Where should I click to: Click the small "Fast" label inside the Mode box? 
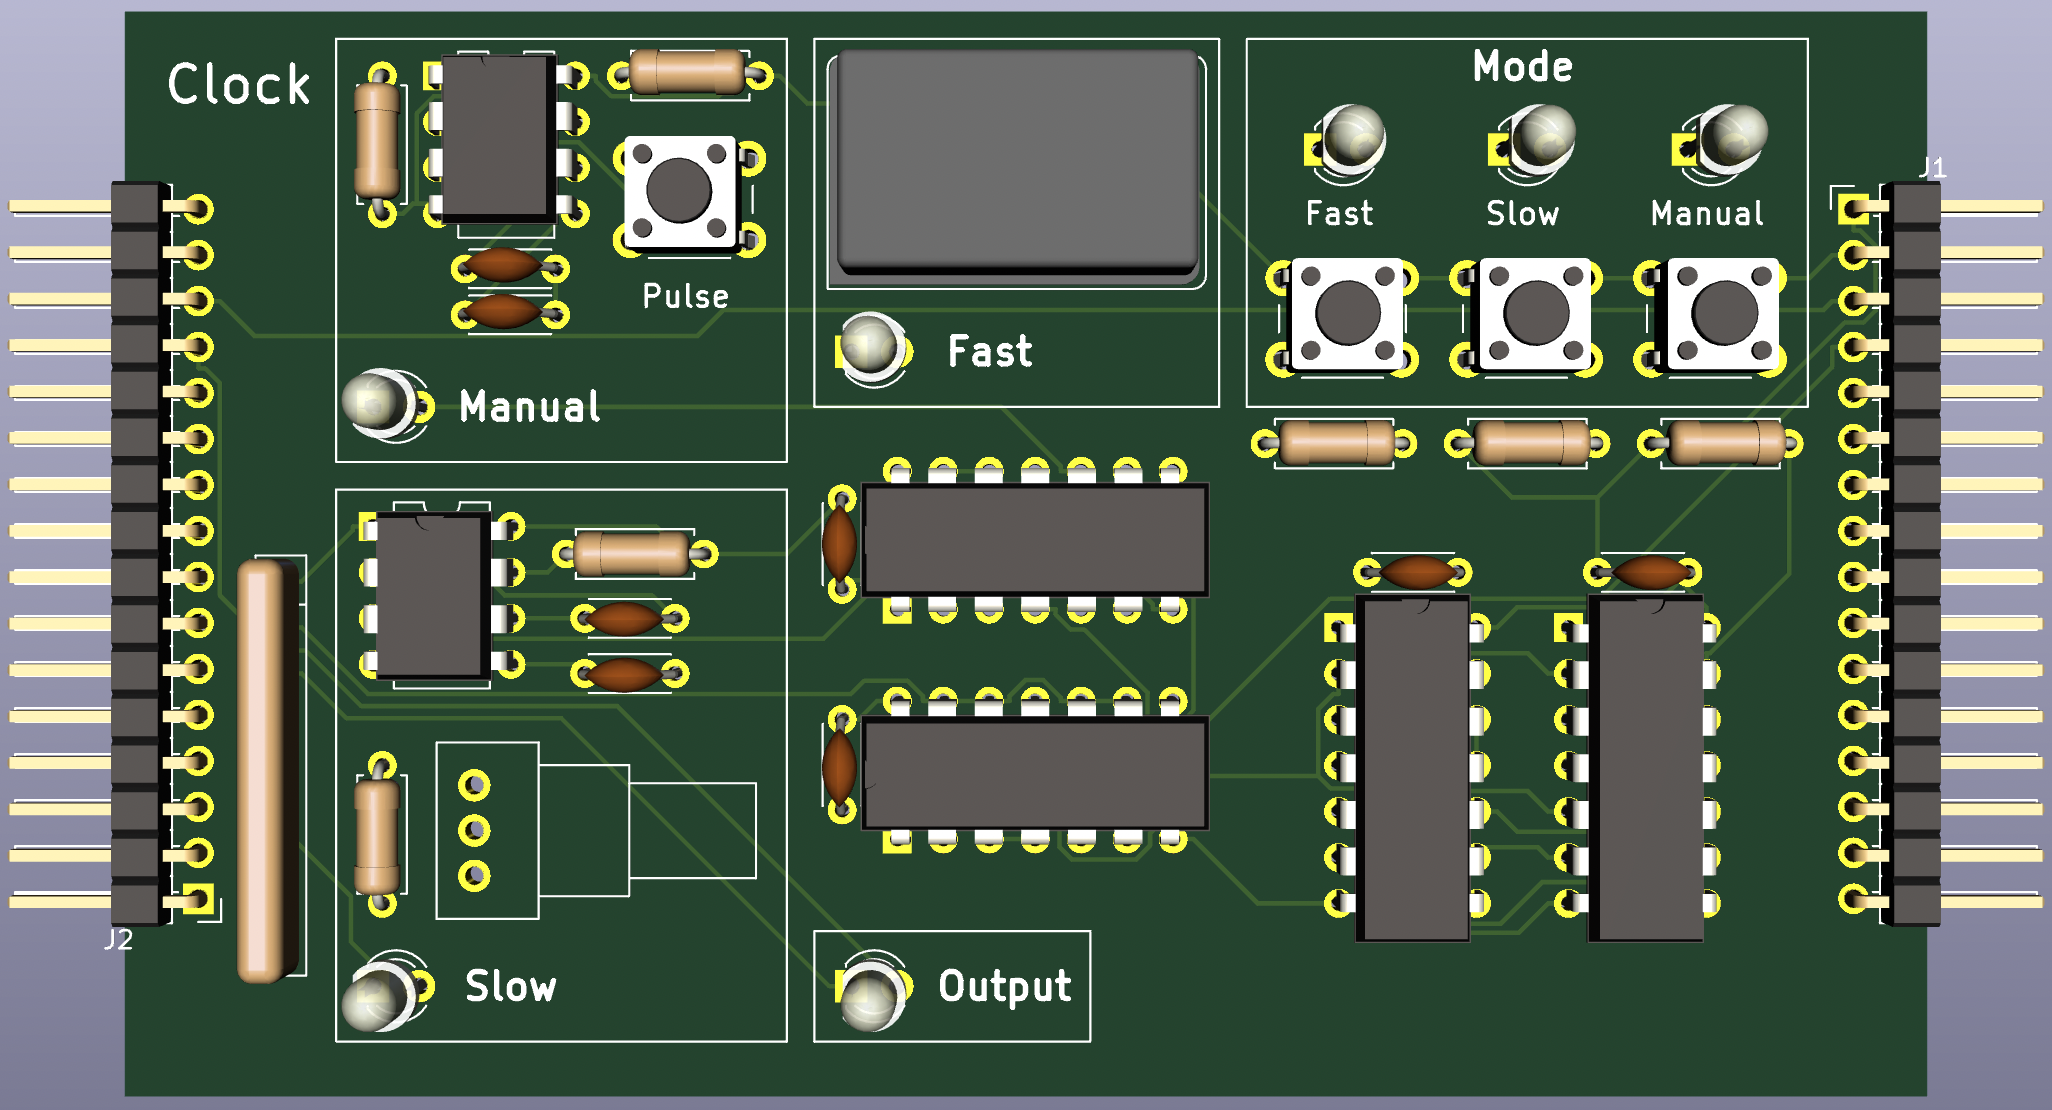tap(1340, 213)
